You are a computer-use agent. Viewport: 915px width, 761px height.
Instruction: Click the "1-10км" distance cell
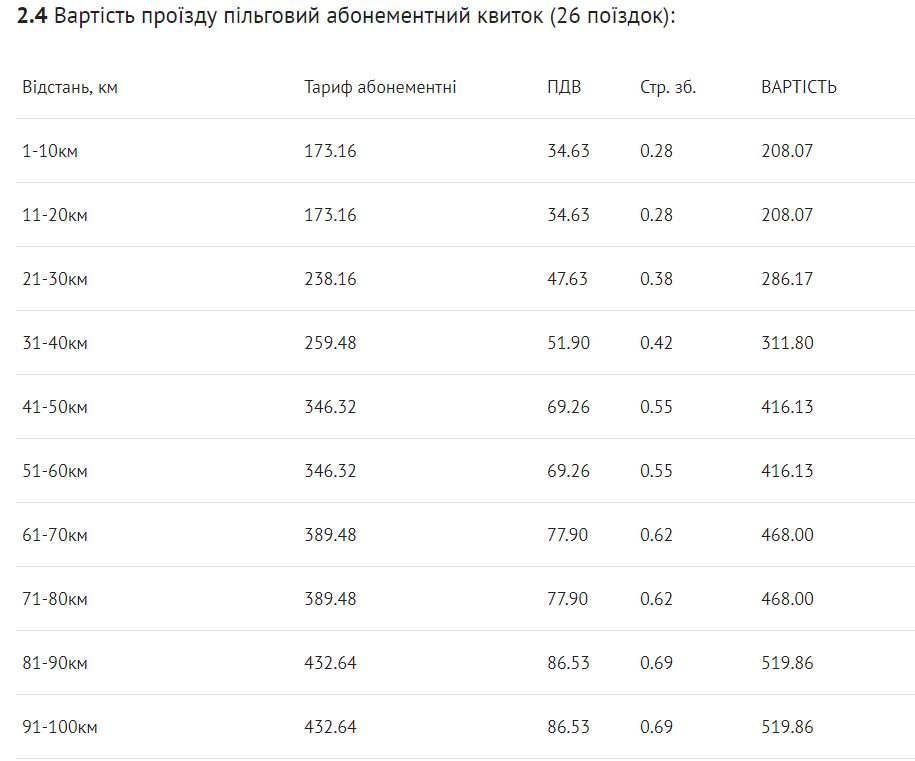(51, 151)
